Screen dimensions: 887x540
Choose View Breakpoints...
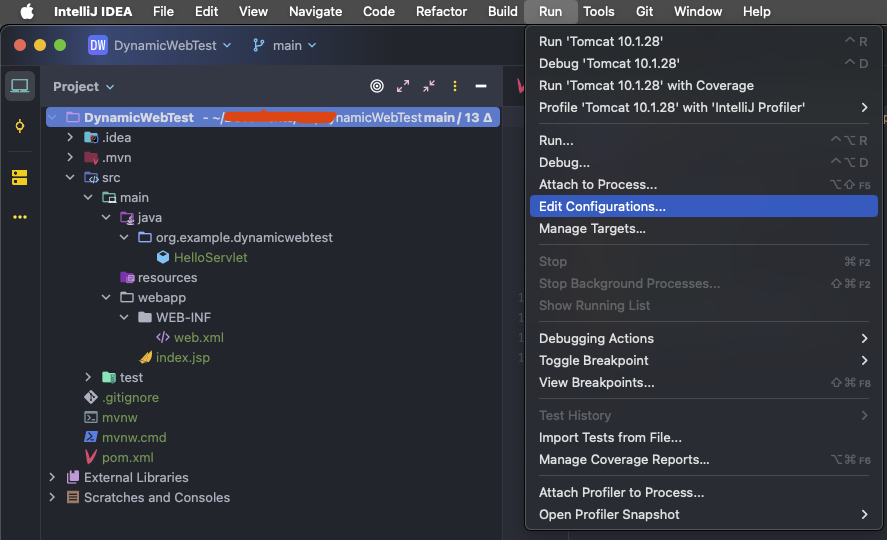click(704, 382)
